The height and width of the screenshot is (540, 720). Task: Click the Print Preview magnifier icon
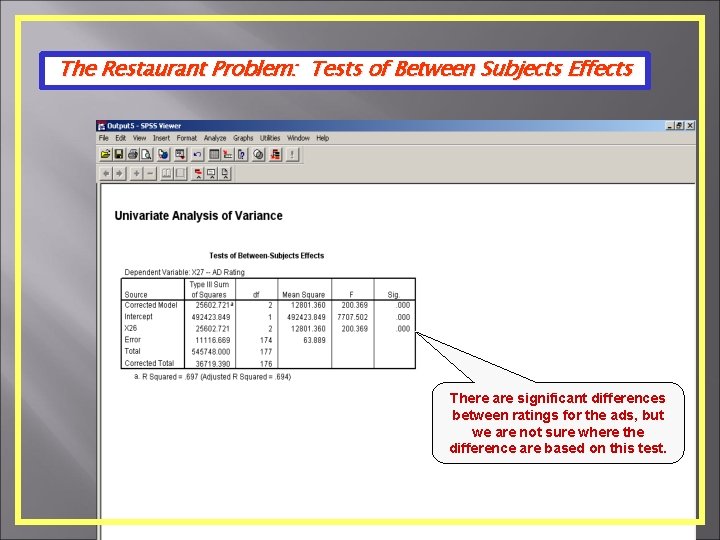coord(146,155)
